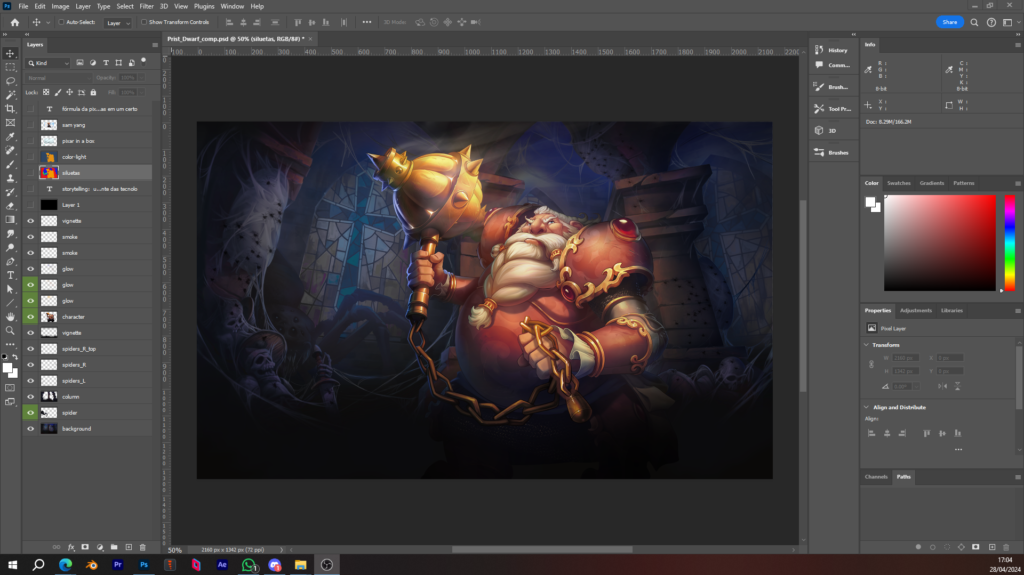Select the Clone Stamp tool
This screenshot has height=575, width=1024.
[x=10, y=178]
